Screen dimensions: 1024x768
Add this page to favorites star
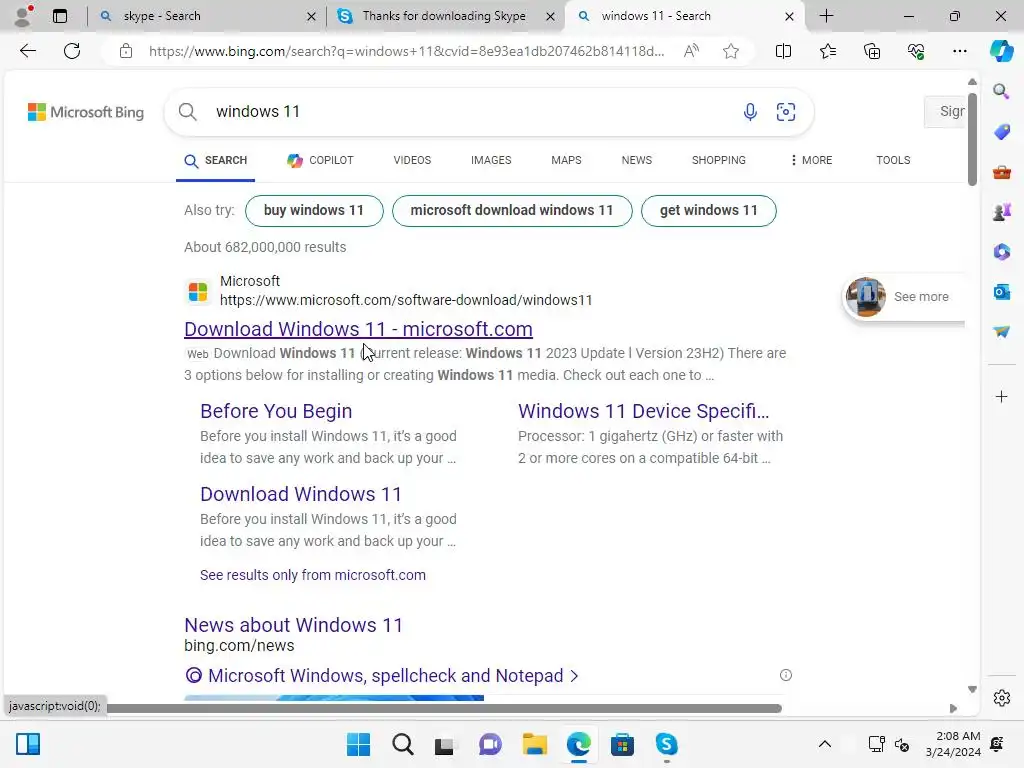pyautogui.click(x=731, y=51)
